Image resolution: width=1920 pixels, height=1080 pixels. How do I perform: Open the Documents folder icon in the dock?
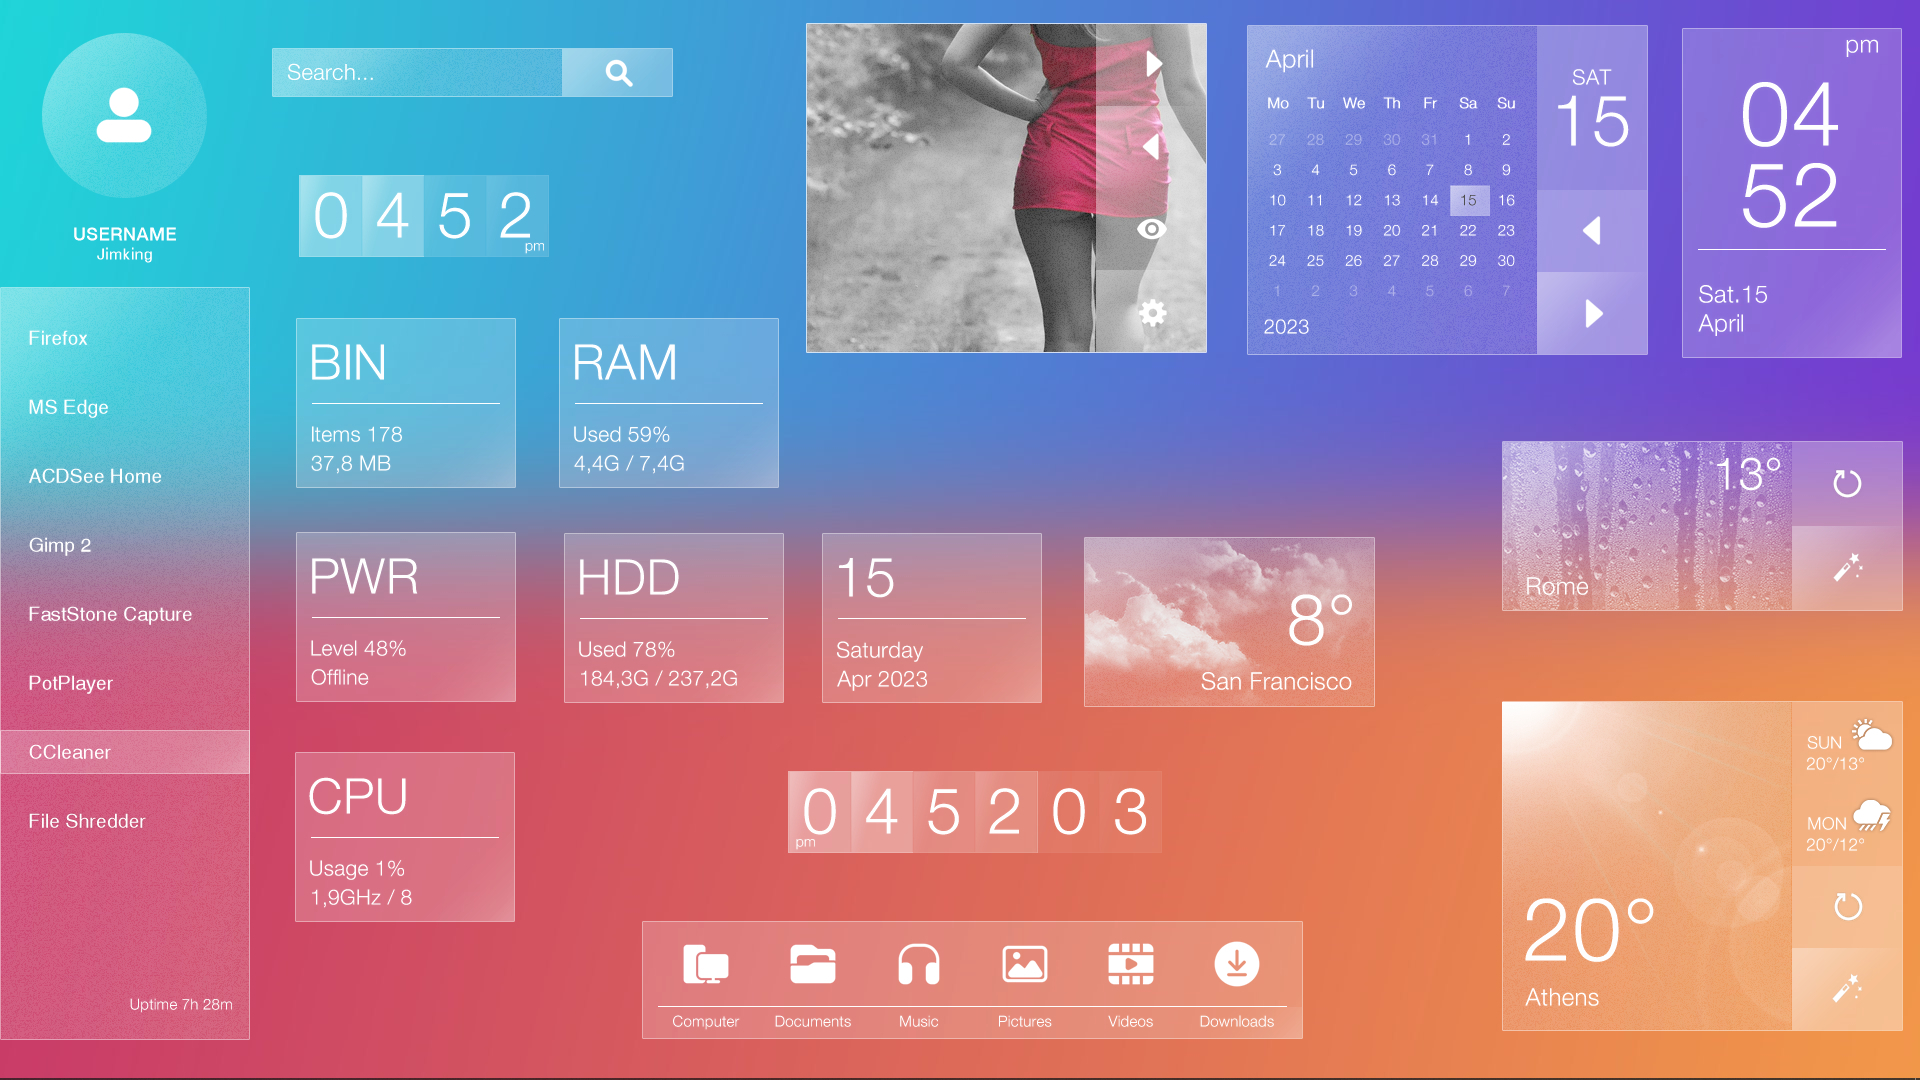tap(812, 963)
